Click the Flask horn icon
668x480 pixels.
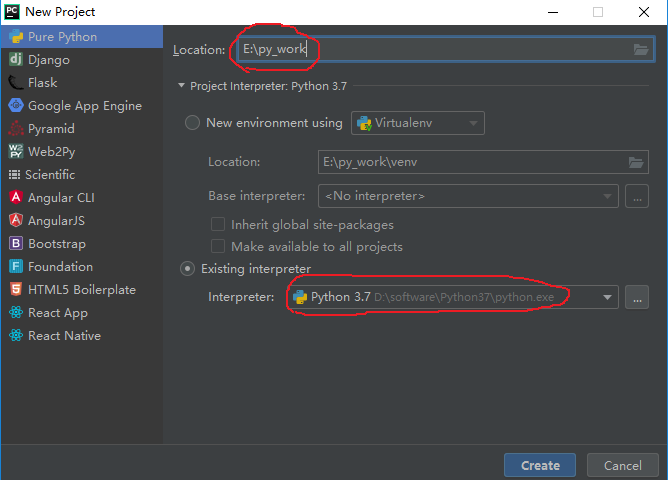click(x=16, y=83)
